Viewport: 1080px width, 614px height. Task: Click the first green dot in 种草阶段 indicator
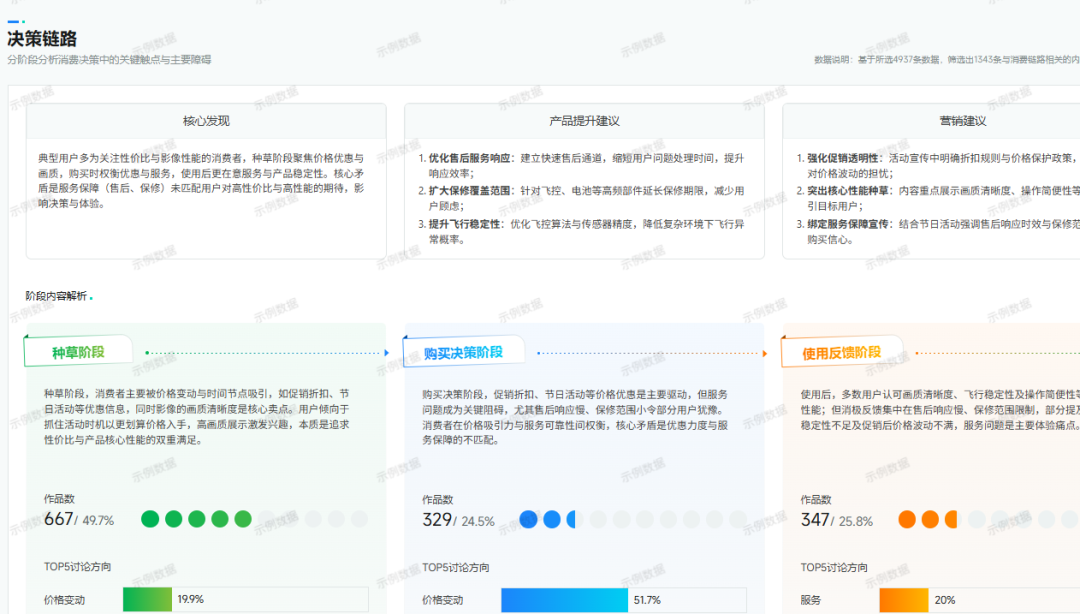[150, 519]
